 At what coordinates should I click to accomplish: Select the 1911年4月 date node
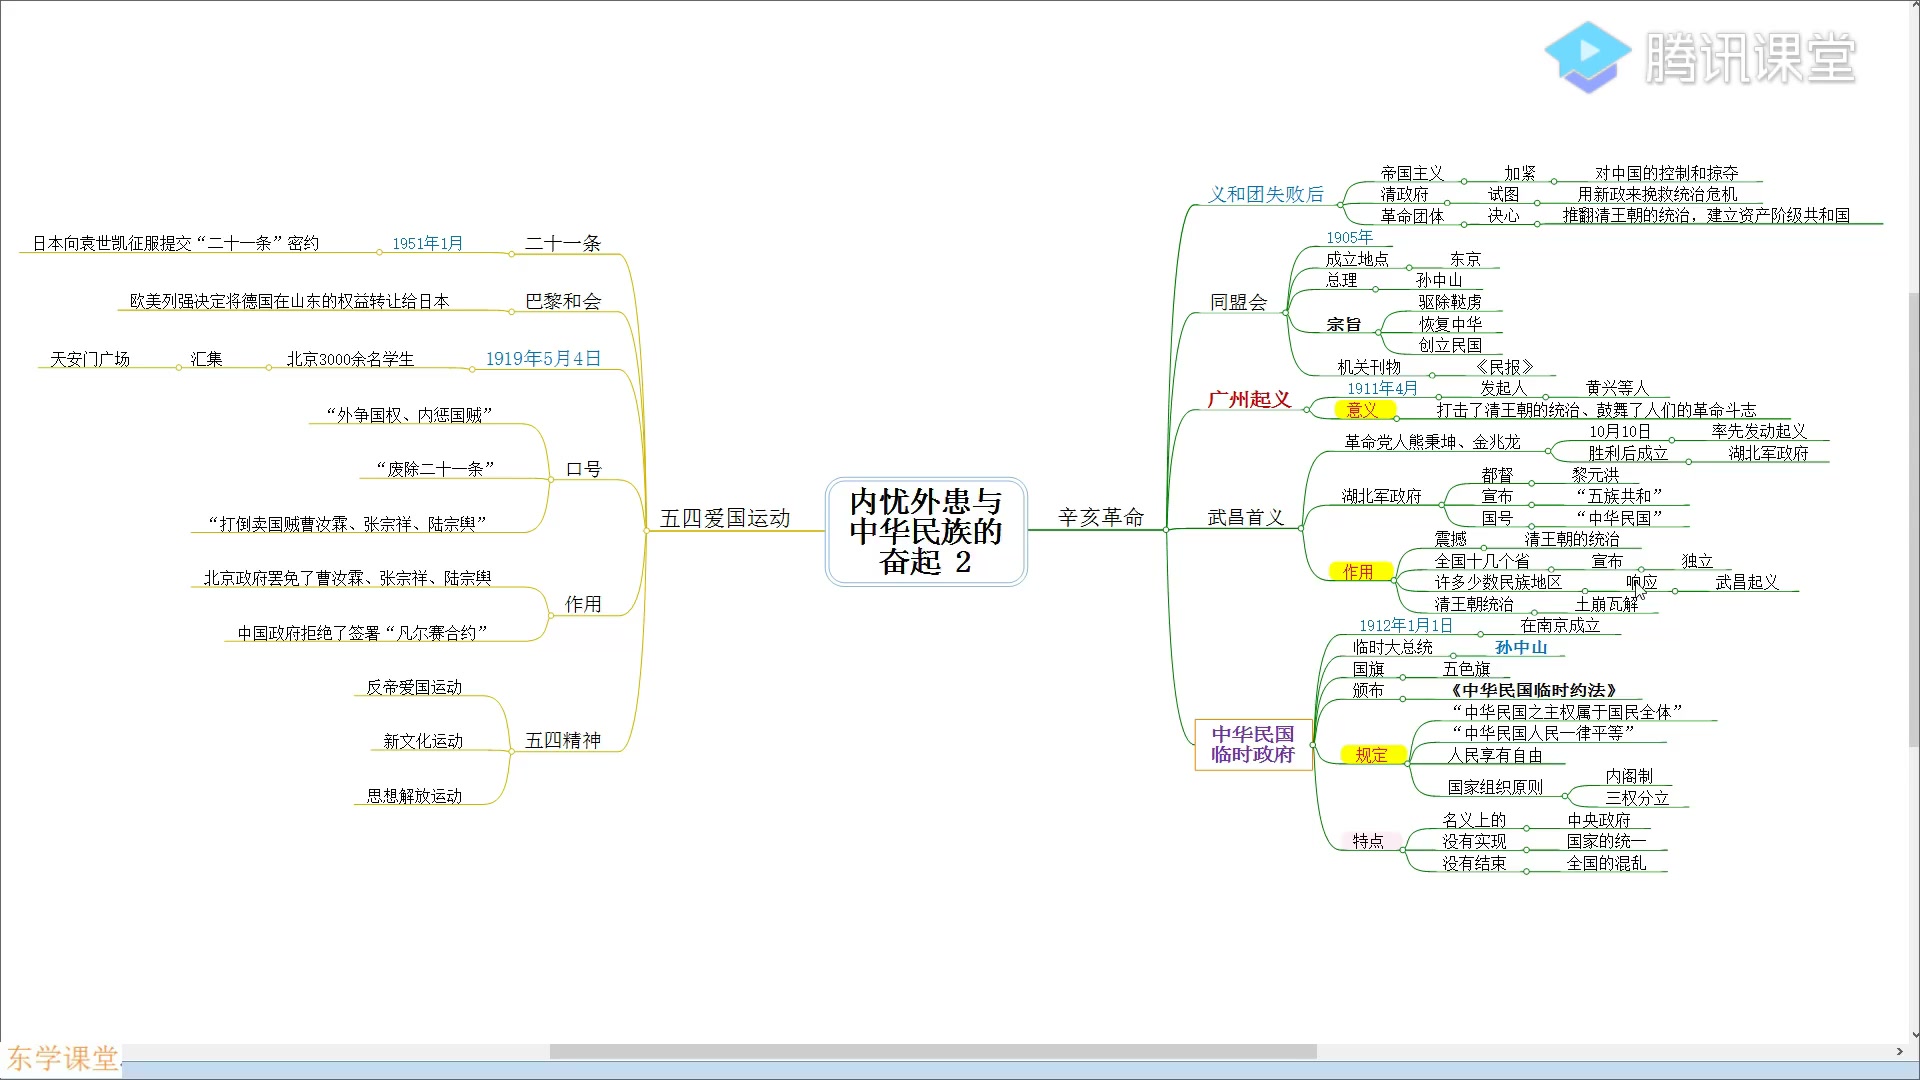pyautogui.click(x=1382, y=388)
